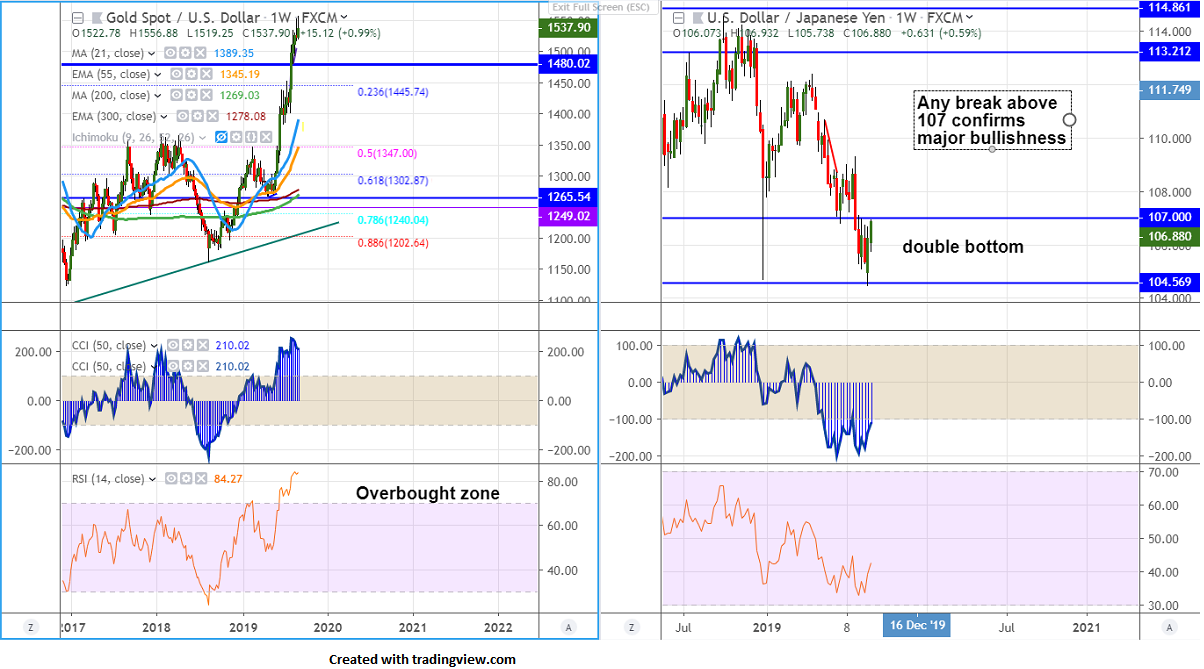Open Ichimoku indicator settings gear
The height and width of the screenshot is (669, 1204).
pyautogui.click(x=236, y=137)
